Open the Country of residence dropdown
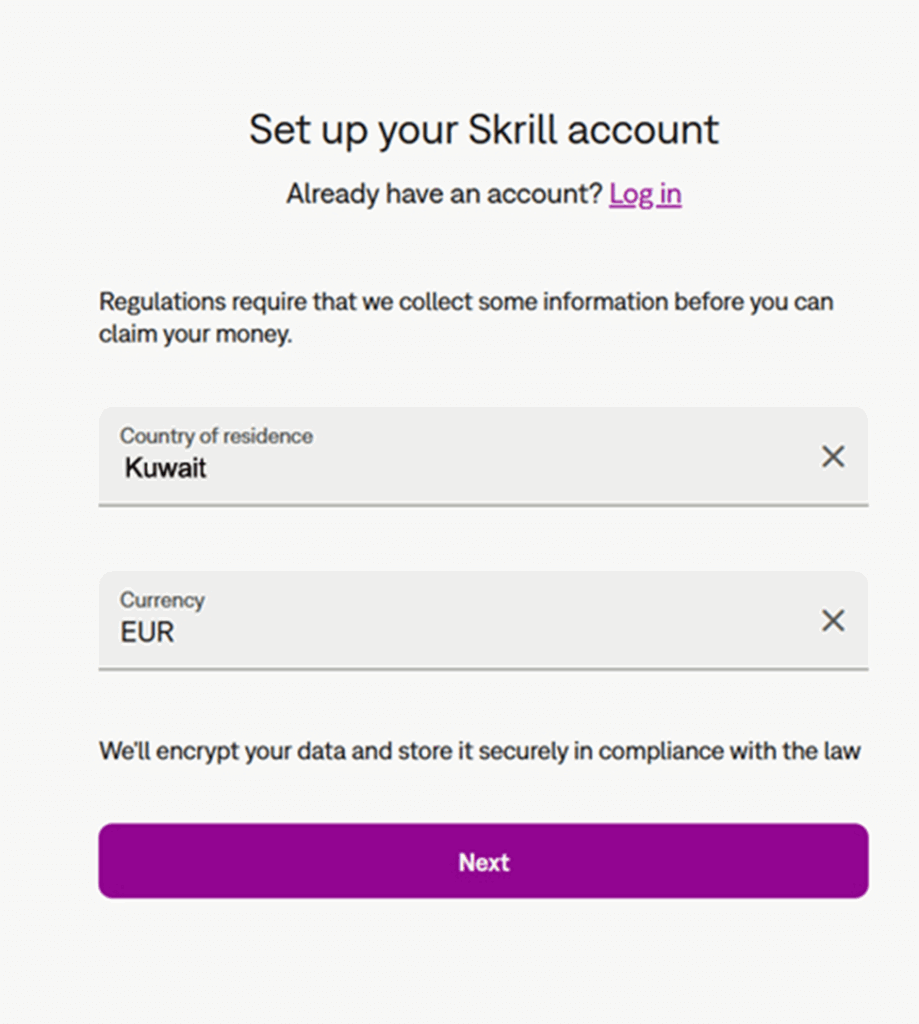The width and height of the screenshot is (919, 1024). [483, 456]
